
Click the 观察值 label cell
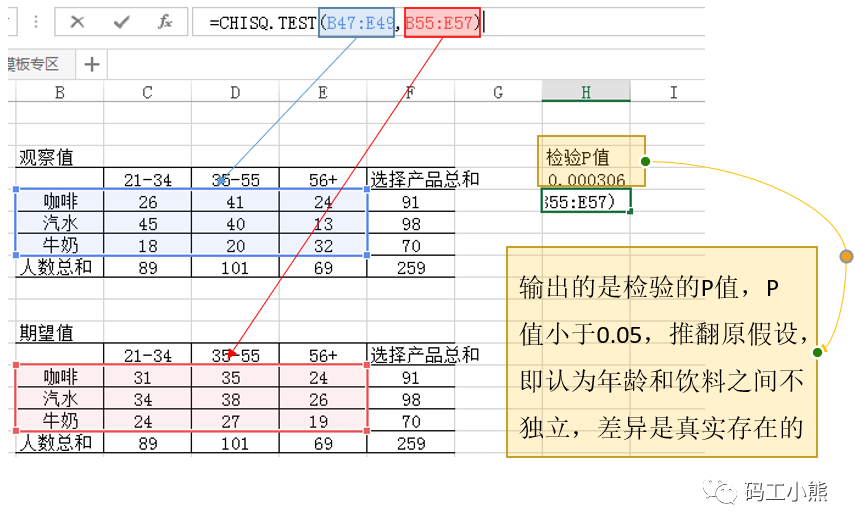pos(46,158)
